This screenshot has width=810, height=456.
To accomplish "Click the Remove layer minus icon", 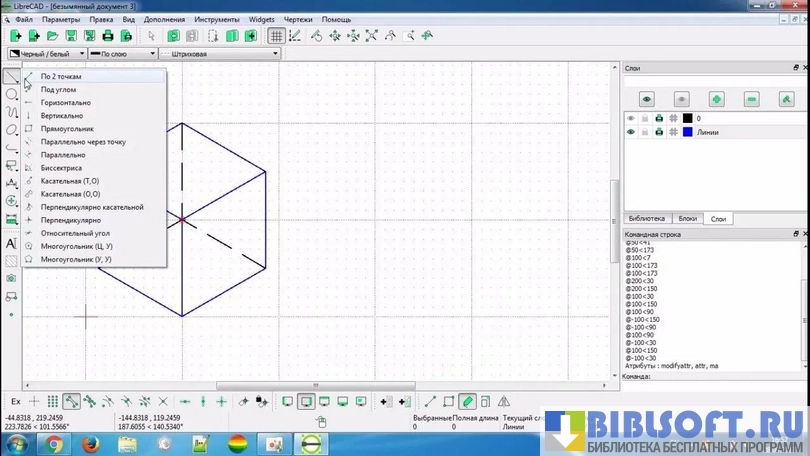I will [751, 99].
